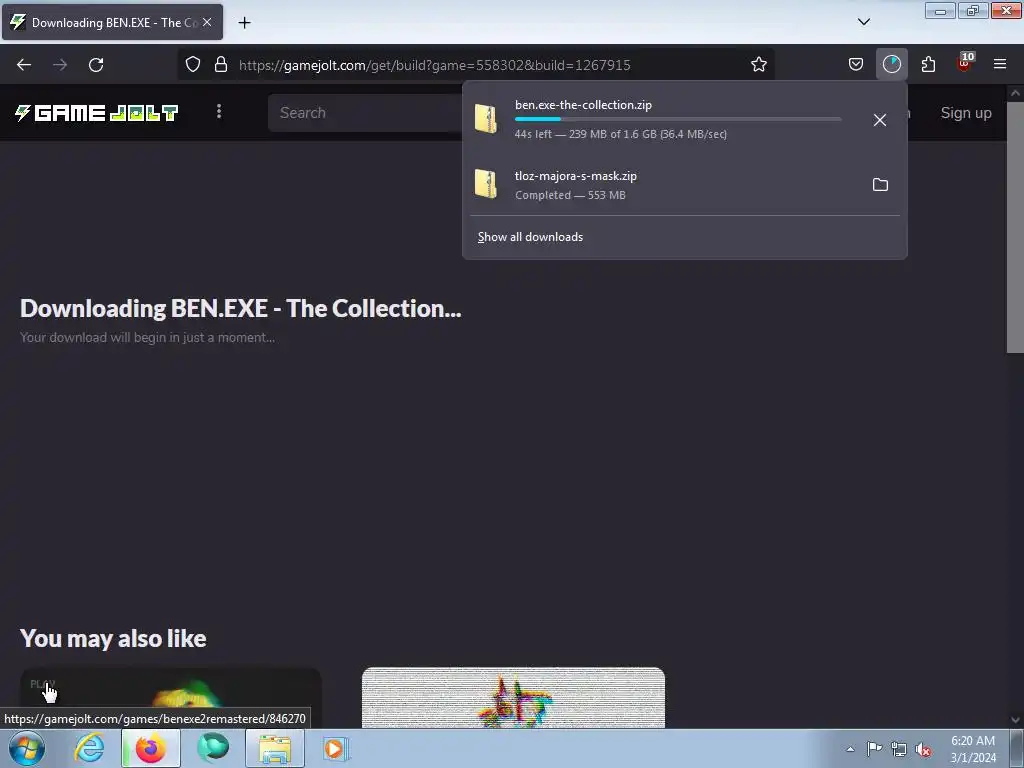
Task: Toggle the Firefox downloads panel button
Action: coord(891,65)
